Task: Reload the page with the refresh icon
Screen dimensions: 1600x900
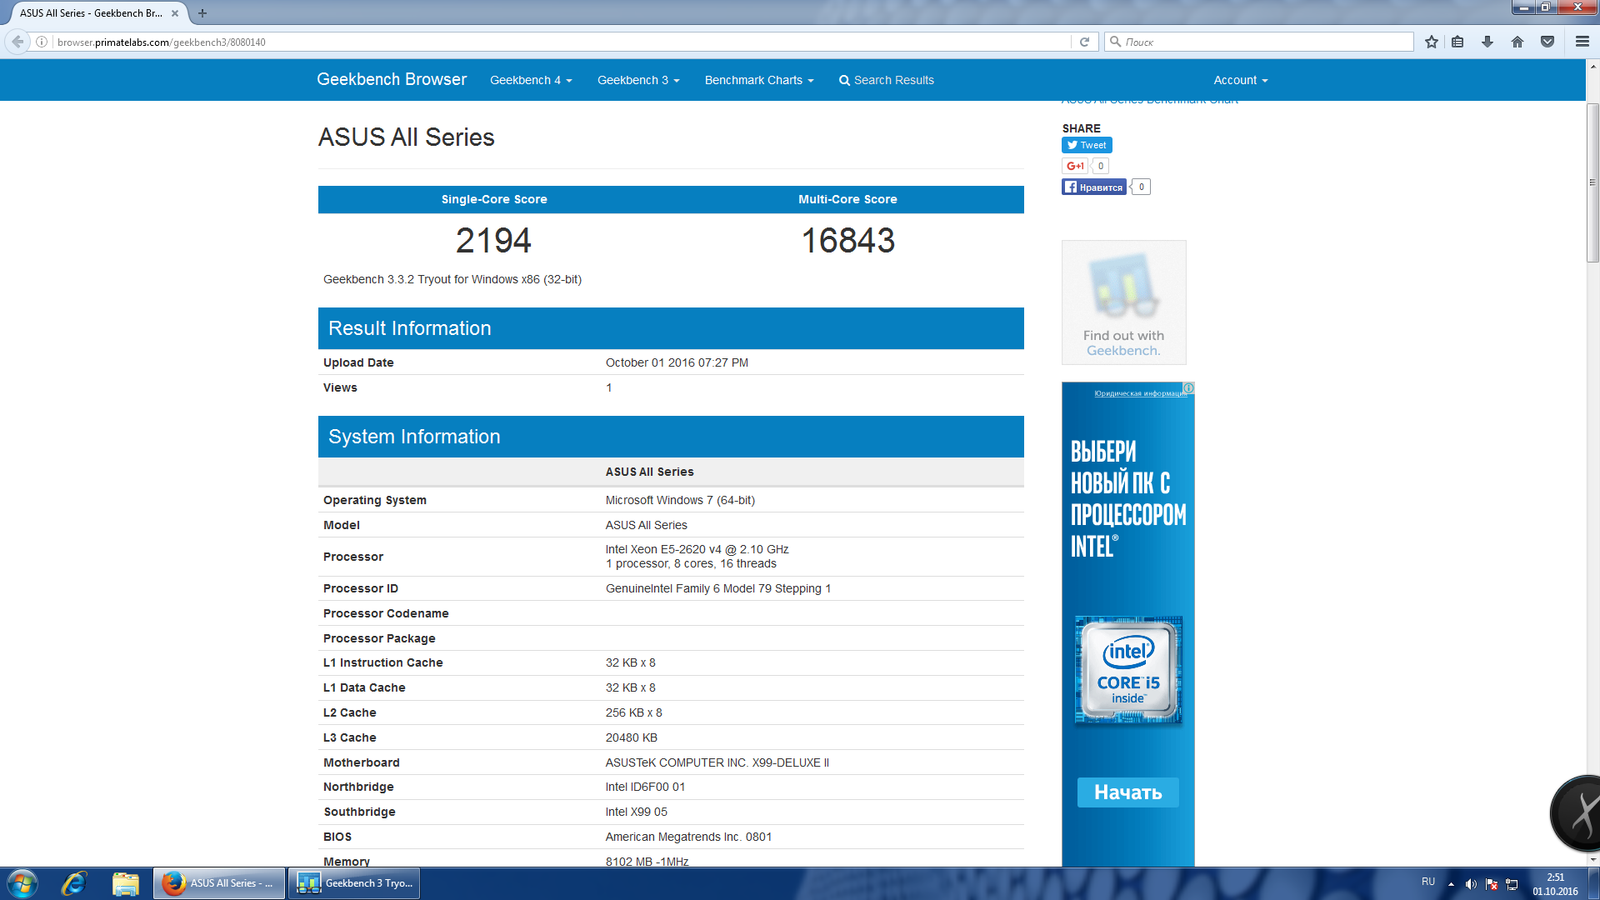Action: (x=1084, y=42)
